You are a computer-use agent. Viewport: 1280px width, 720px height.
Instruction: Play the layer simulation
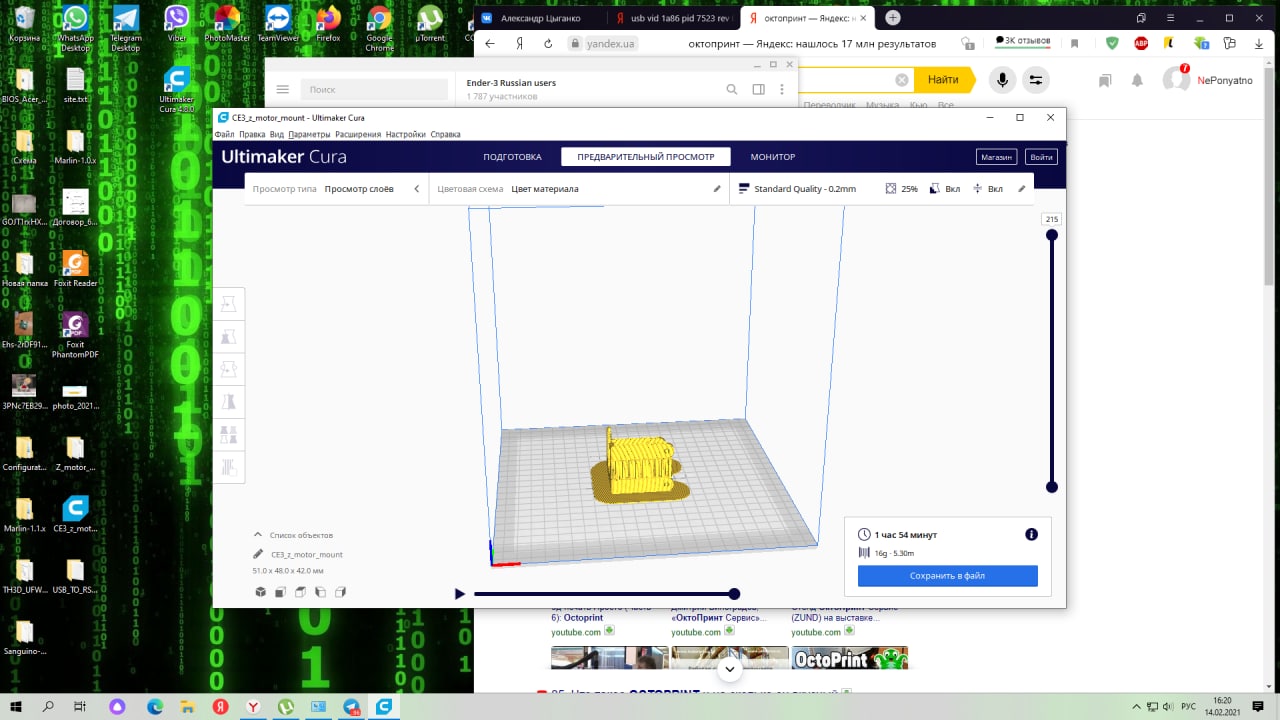click(x=460, y=594)
